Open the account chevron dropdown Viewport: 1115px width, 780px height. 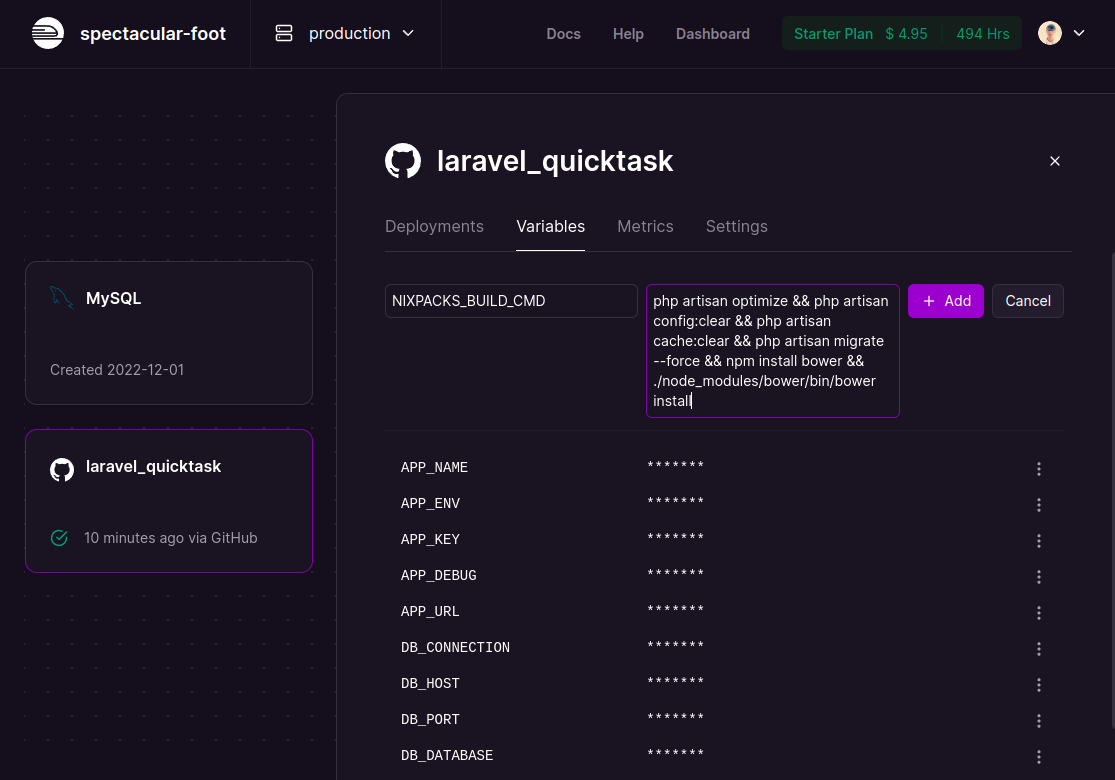pos(1076,33)
